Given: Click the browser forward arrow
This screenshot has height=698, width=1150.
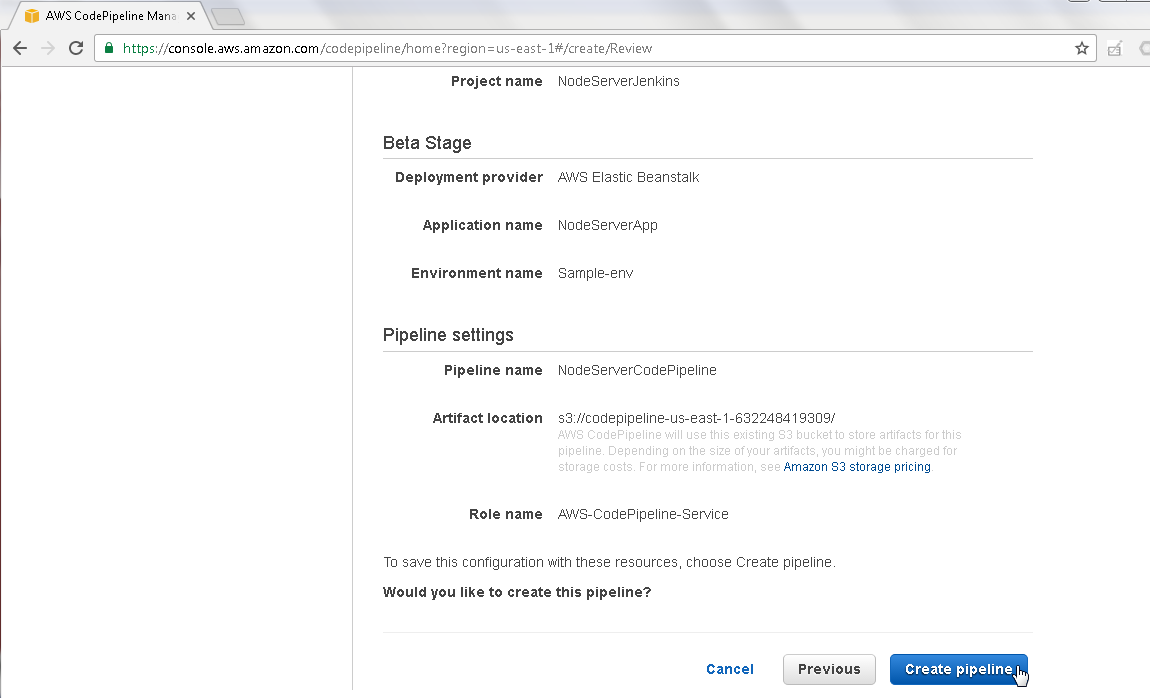Looking at the screenshot, I should coord(48,48).
